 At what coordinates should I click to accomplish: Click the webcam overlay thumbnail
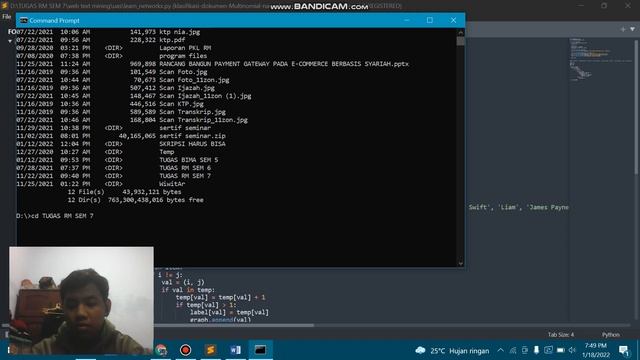tap(81, 300)
